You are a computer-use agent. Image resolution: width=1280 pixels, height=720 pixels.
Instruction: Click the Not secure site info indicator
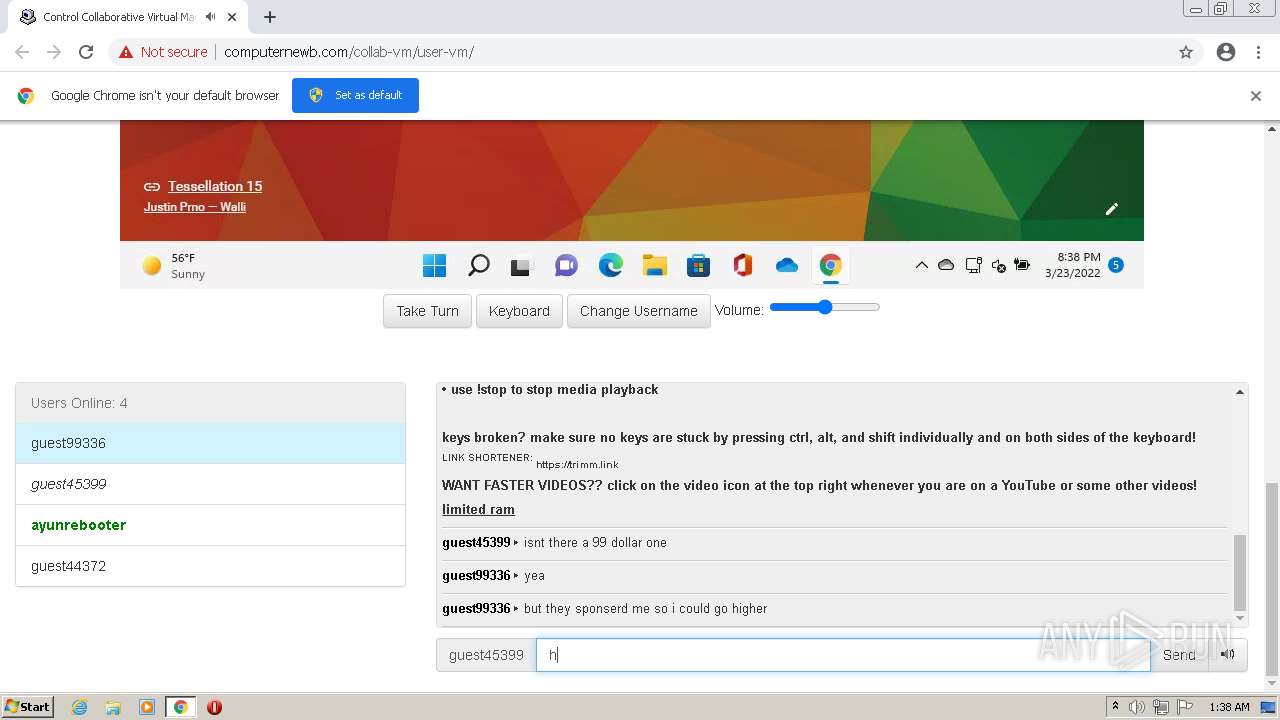tap(163, 52)
